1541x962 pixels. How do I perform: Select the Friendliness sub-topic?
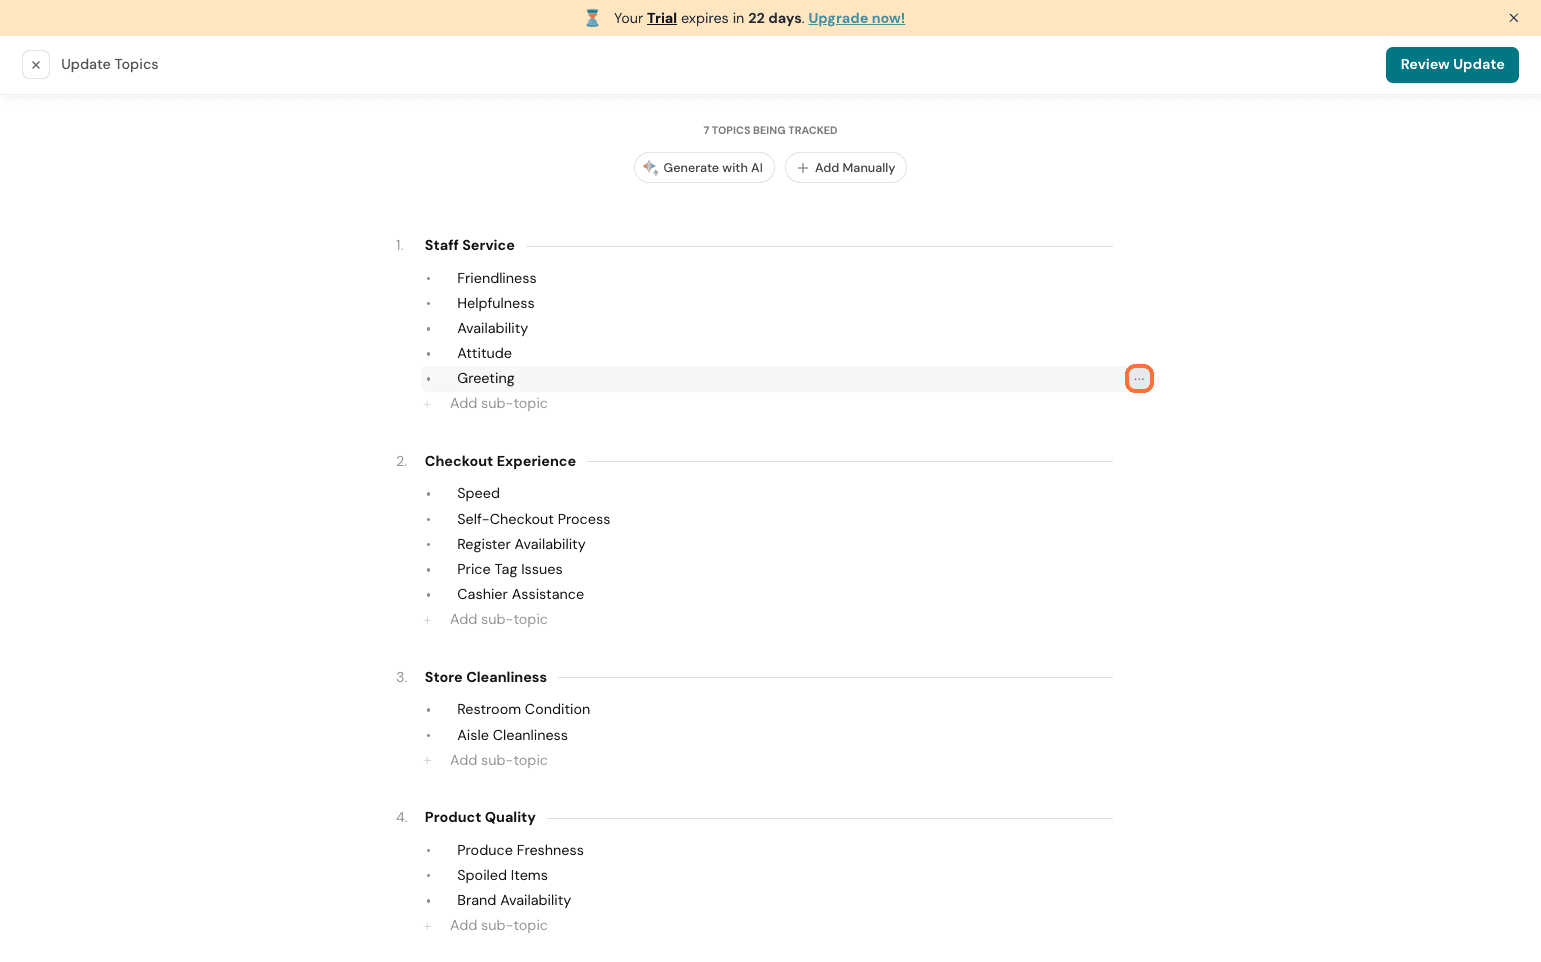pos(496,279)
